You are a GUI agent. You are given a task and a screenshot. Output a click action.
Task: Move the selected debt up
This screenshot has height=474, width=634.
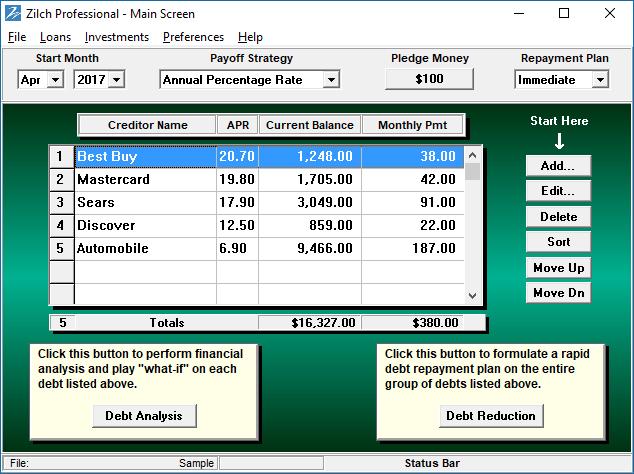coord(558,268)
